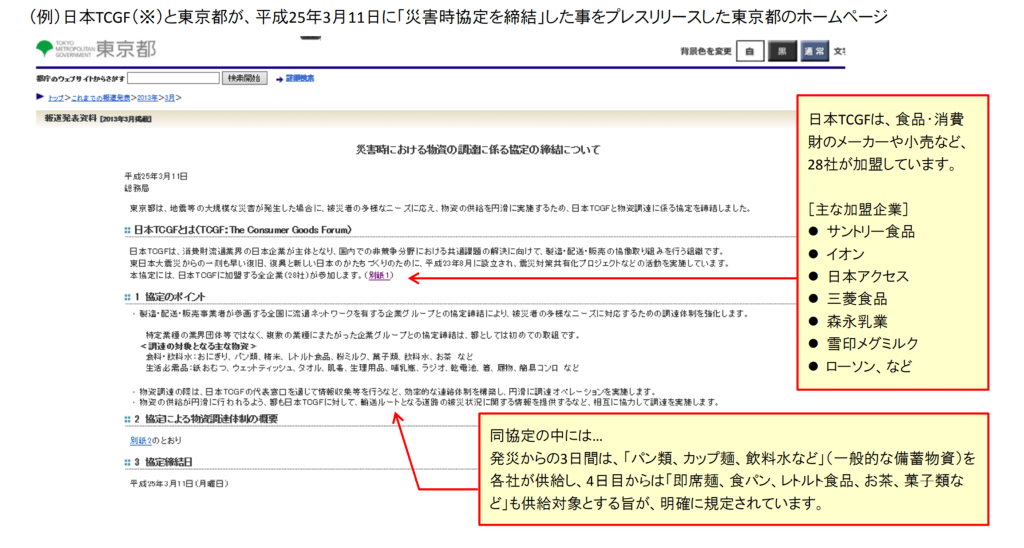Click the 検索開始 search button
Image resolution: width=1024 pixels, height=548 pixels.
pyautogui.click(x=244, y=78)
